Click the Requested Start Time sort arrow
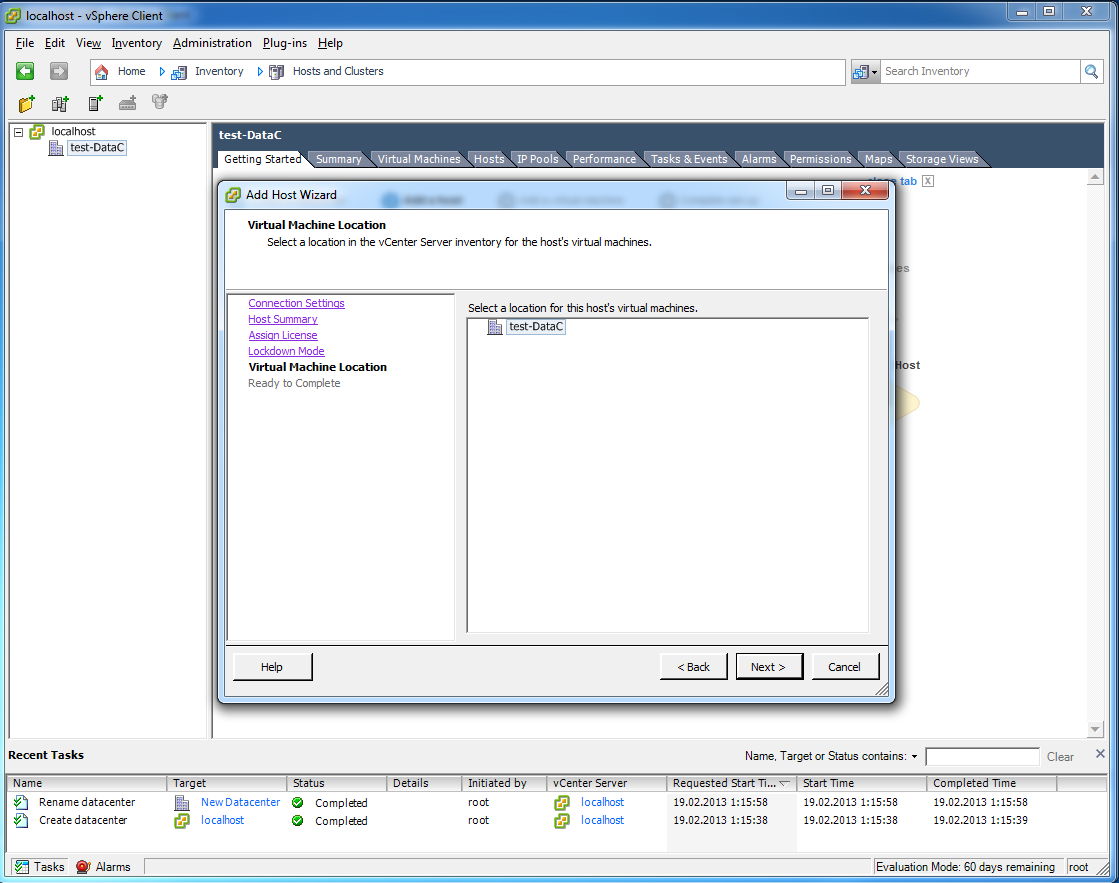 784,783
